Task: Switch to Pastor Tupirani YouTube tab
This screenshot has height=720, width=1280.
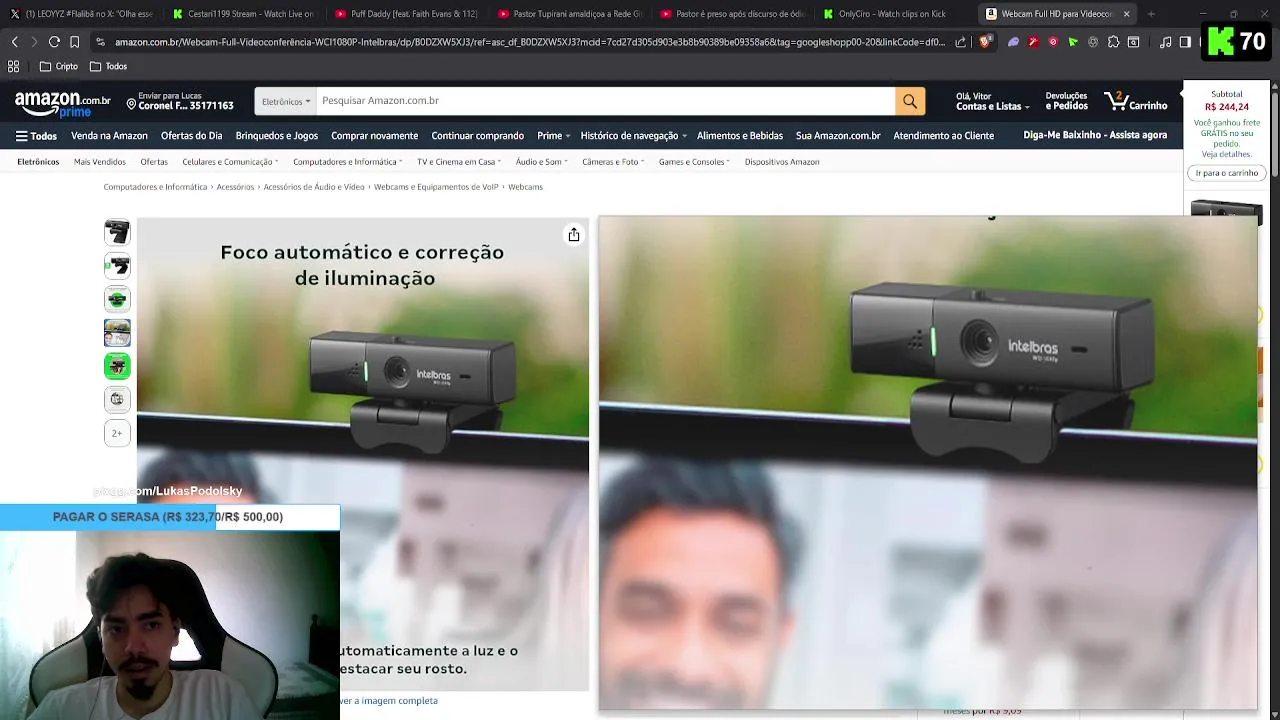Action: click(x=569, y=14)
